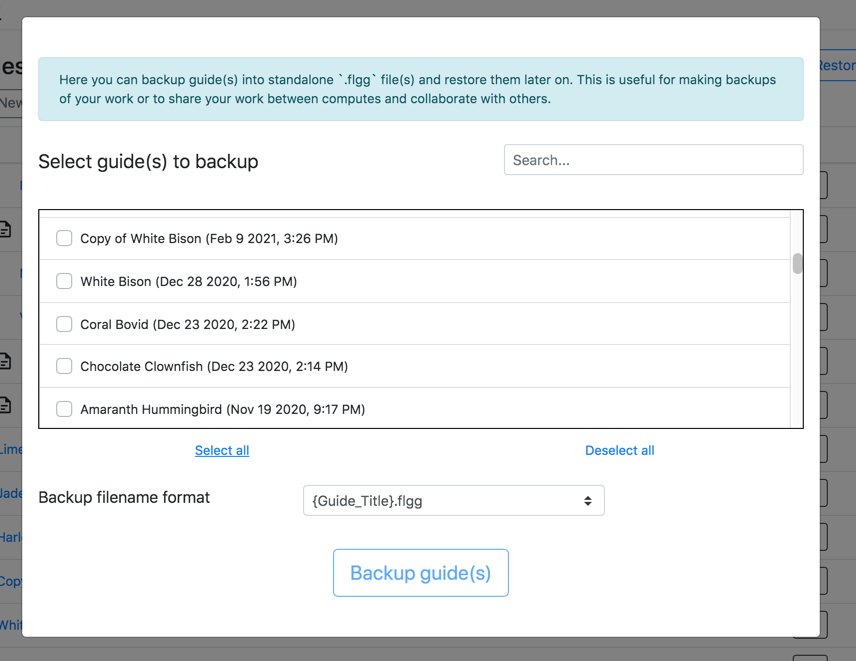856x661 pixels.
Task: Click the document icon beside the topmost background guide
Action: click(x=5, y=229)
